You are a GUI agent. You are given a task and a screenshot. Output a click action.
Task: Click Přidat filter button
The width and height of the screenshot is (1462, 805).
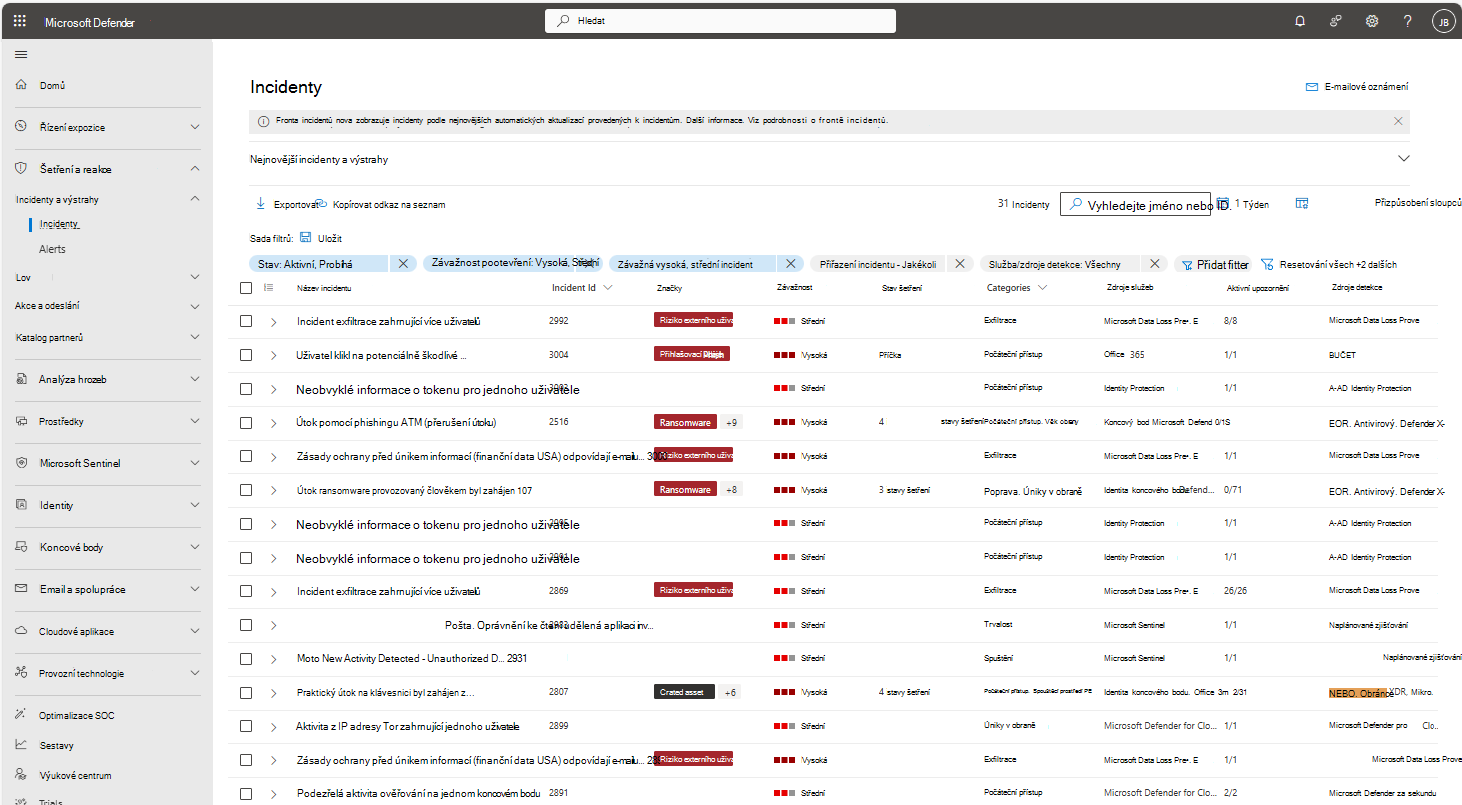pos(1215,265)
